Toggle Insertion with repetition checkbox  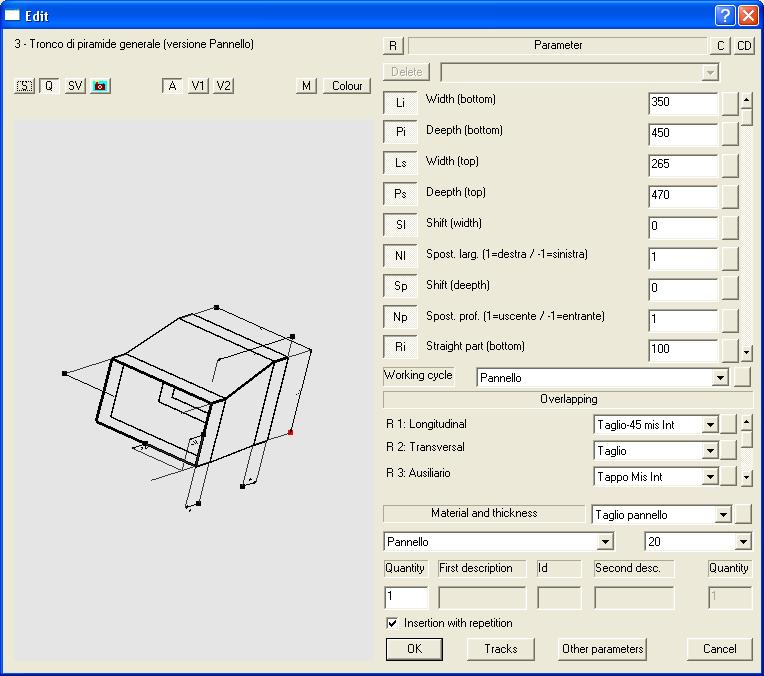(393, 623)
